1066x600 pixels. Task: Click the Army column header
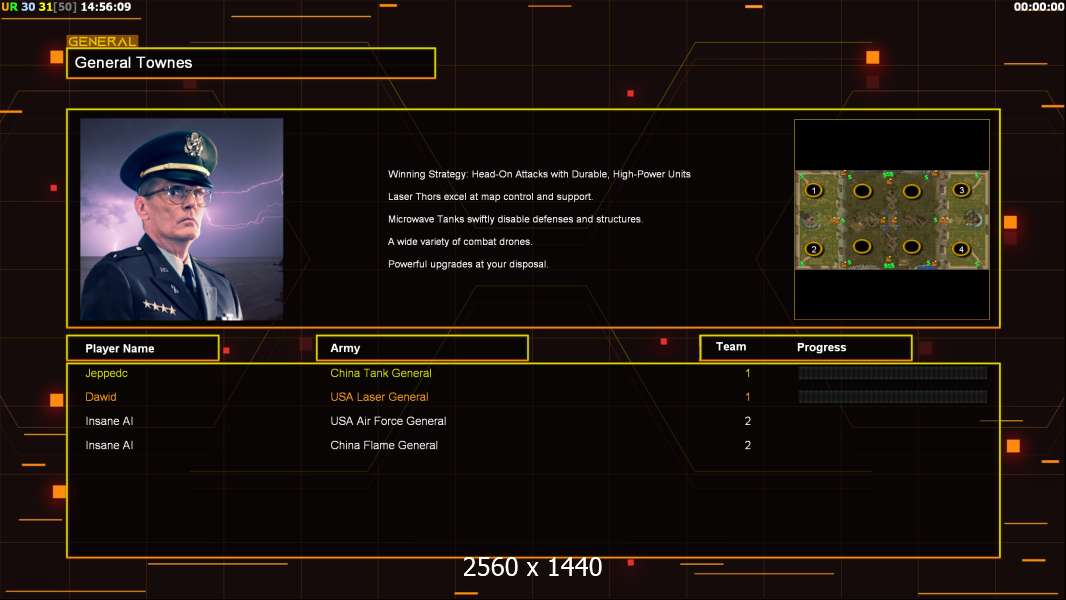click(422, 348)
